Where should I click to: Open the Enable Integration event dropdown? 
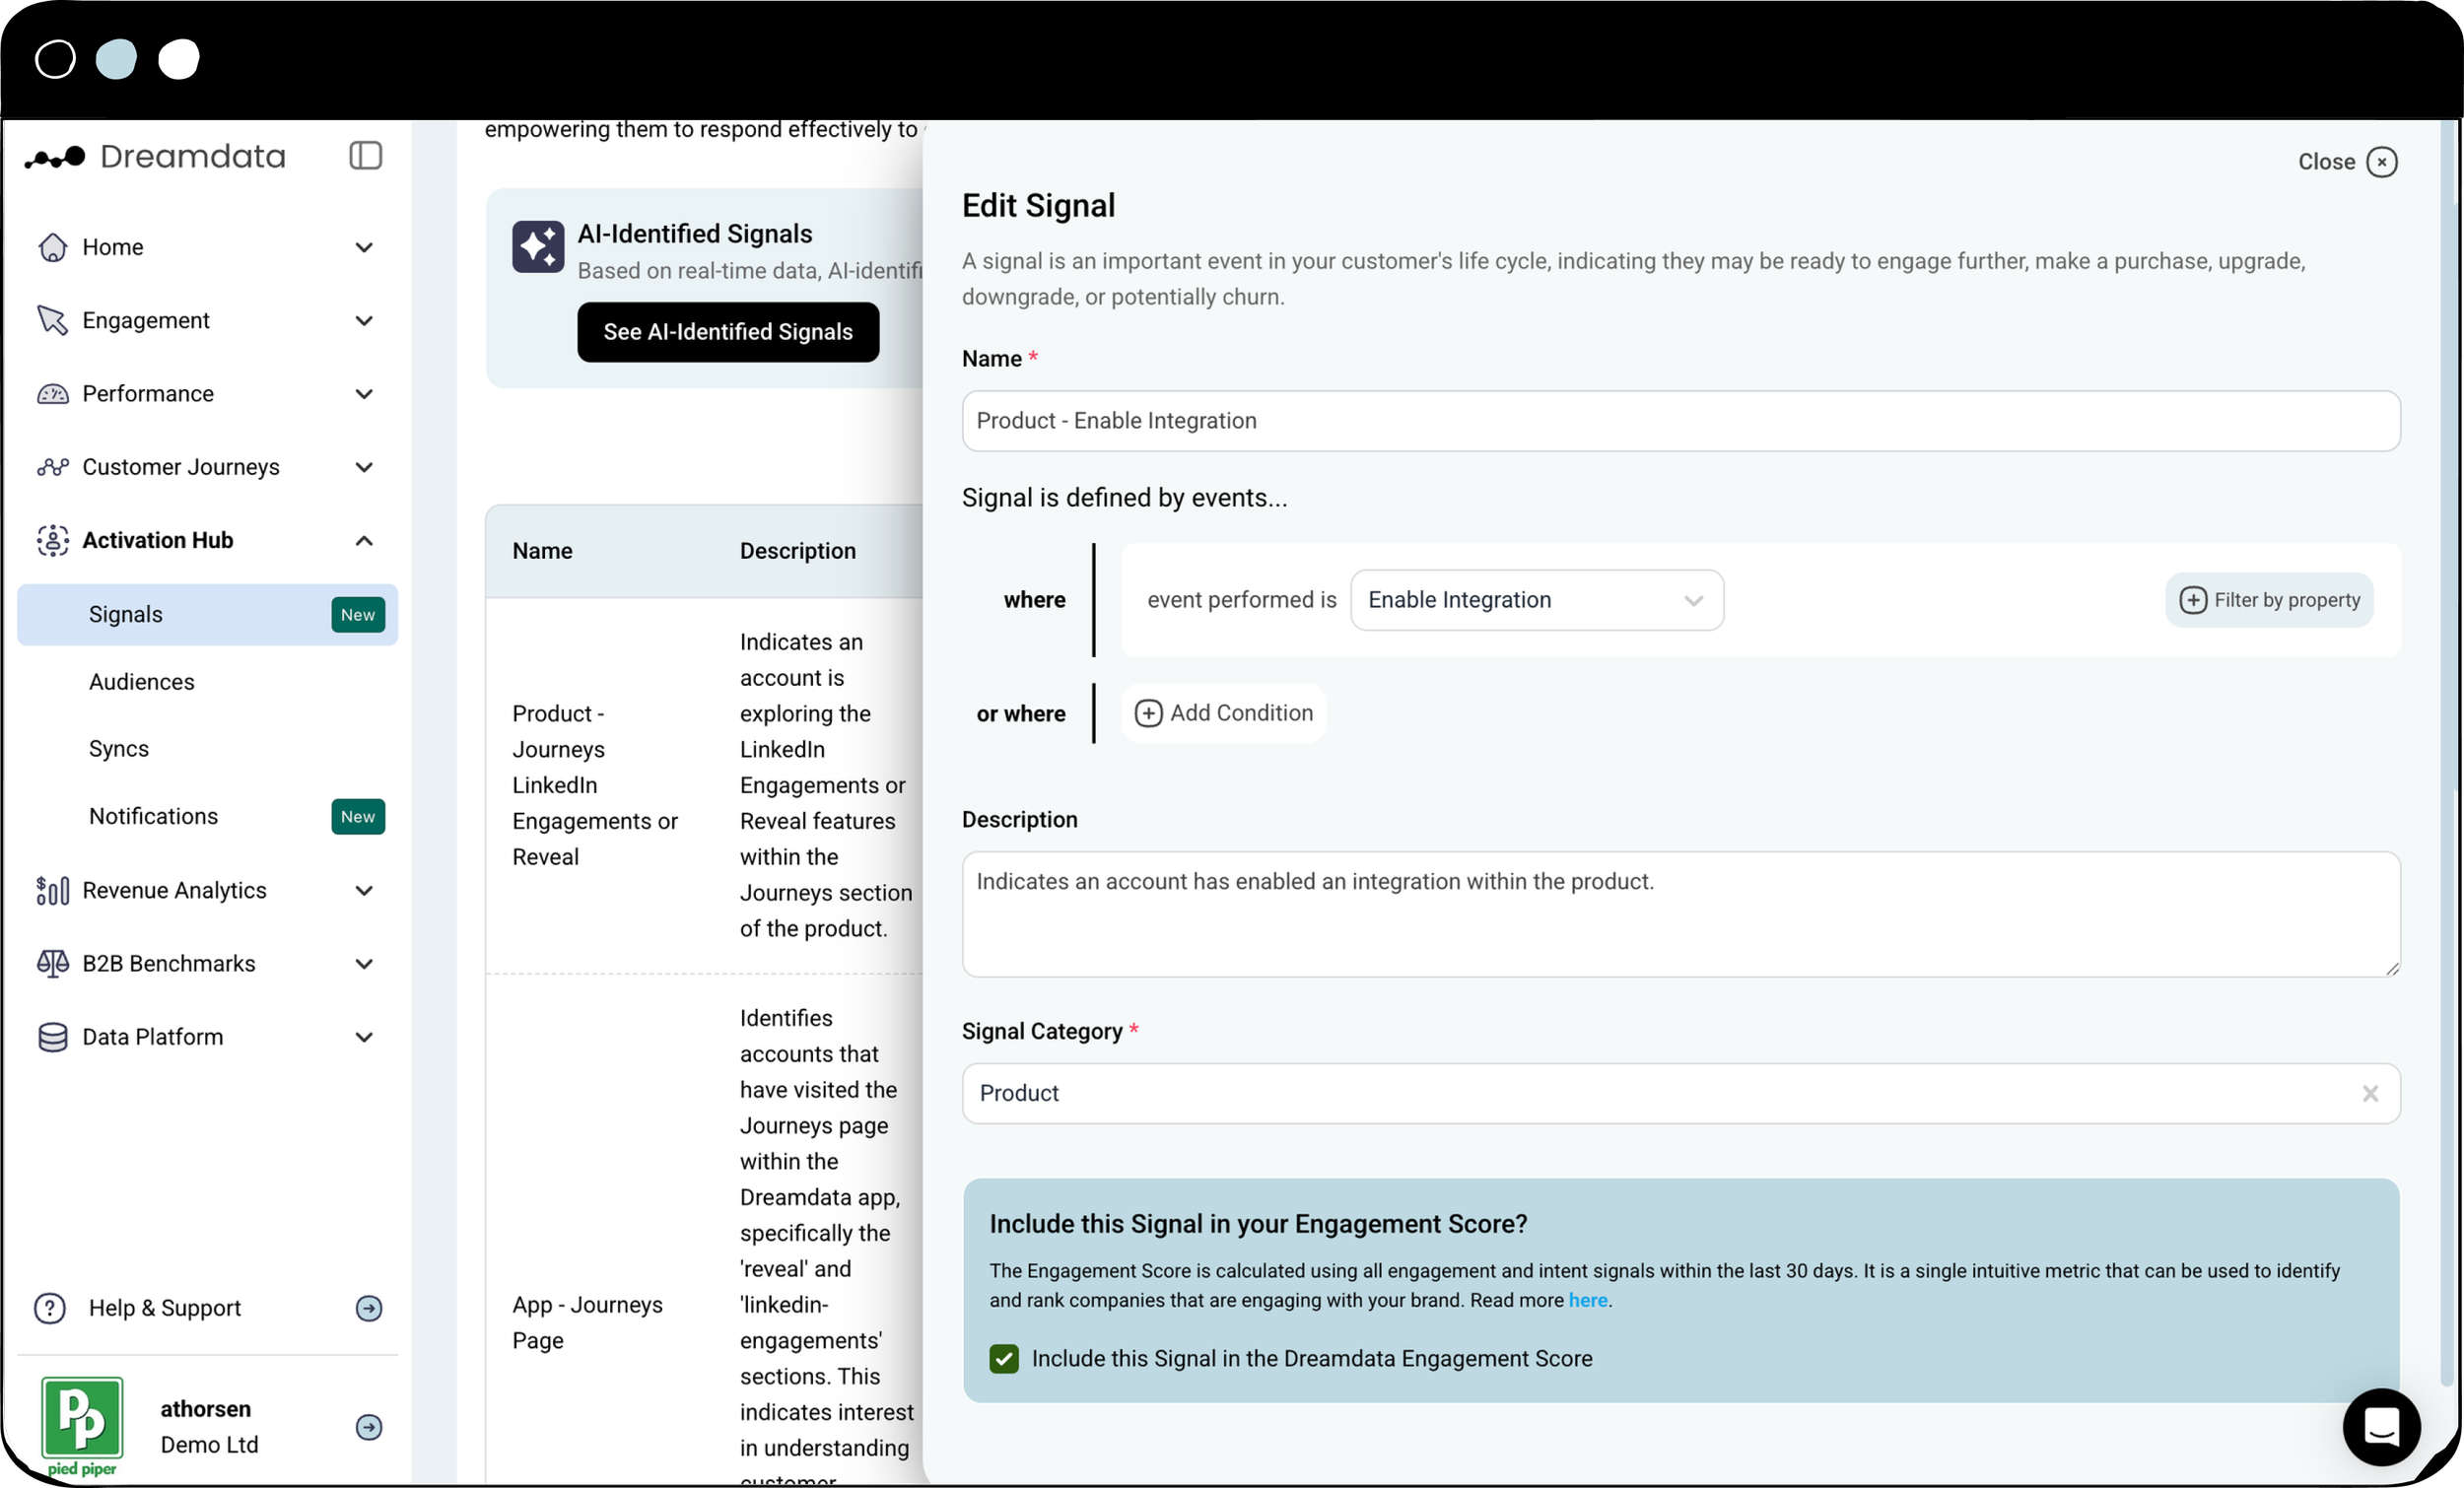point(1536,600)
